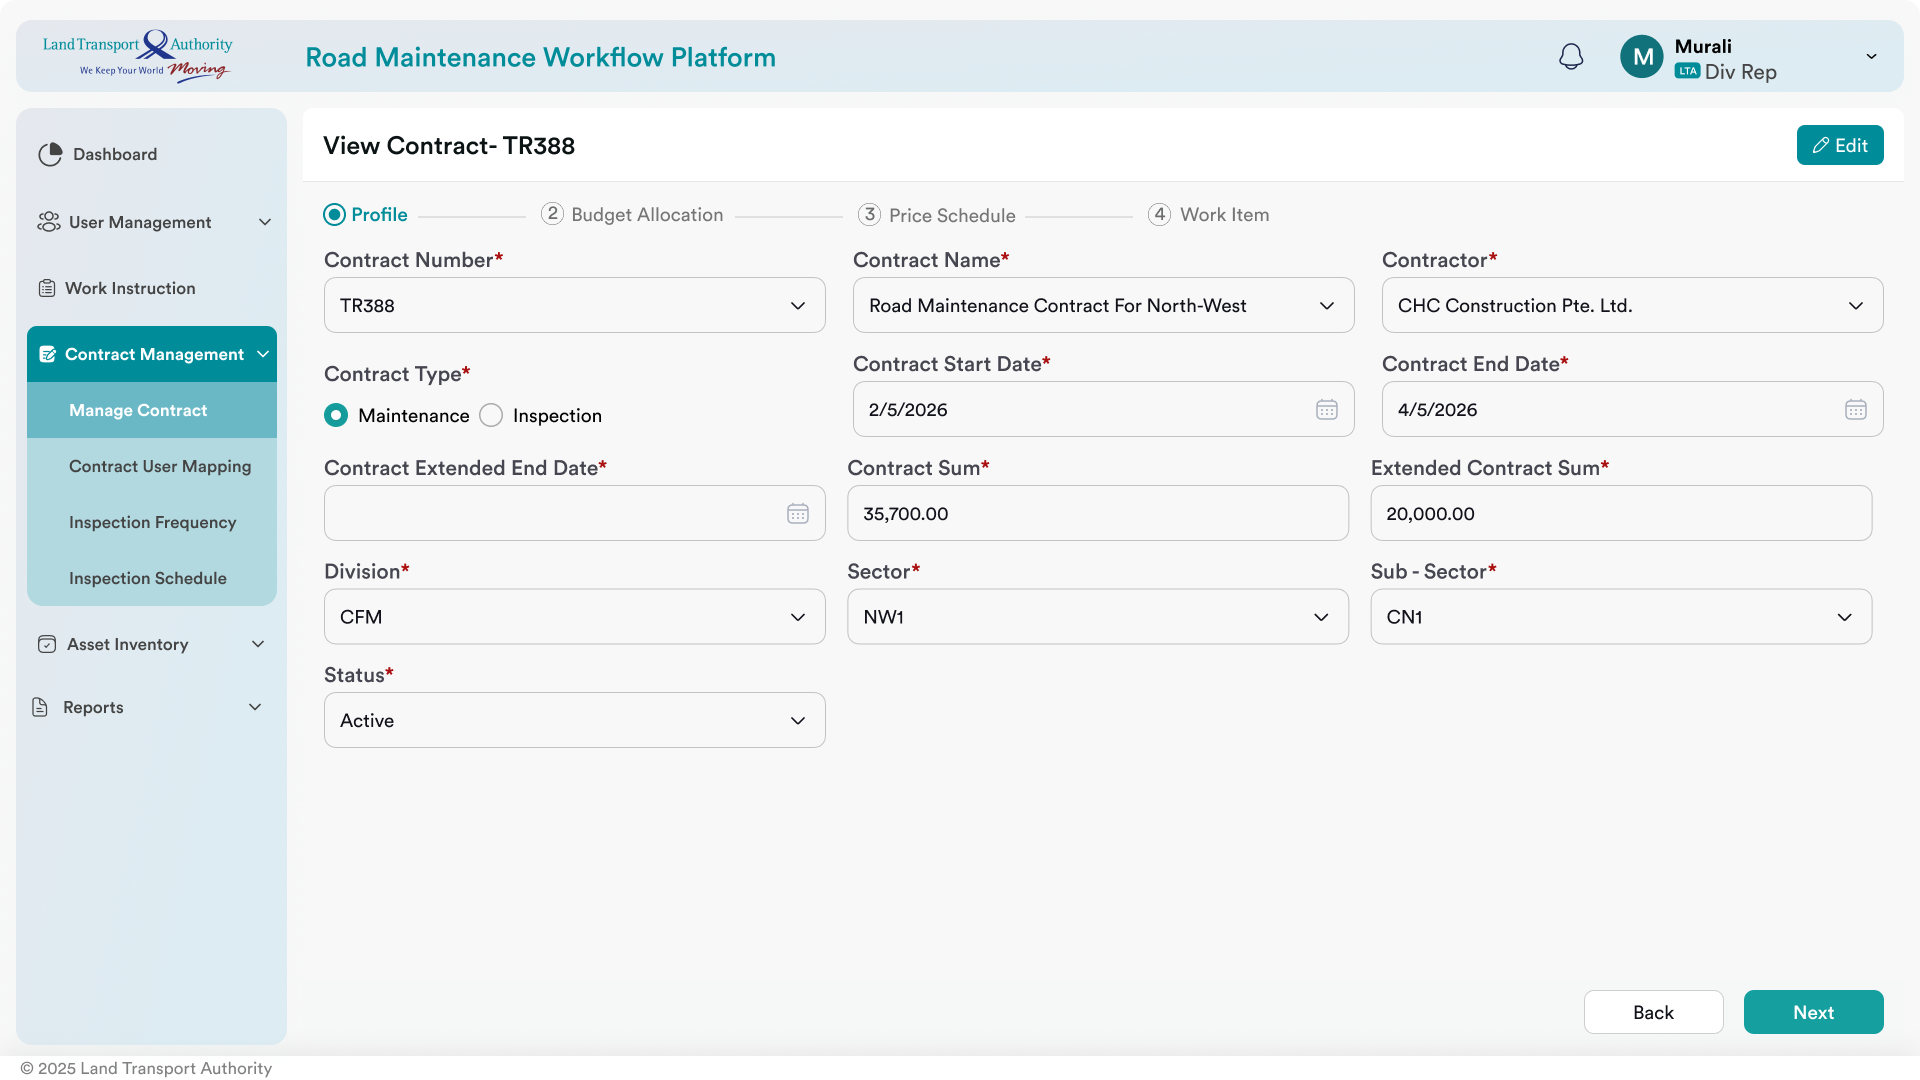This screenshot has height=1080, width=1920.
Task: Click the Next button
Action: point(1813,1012)
